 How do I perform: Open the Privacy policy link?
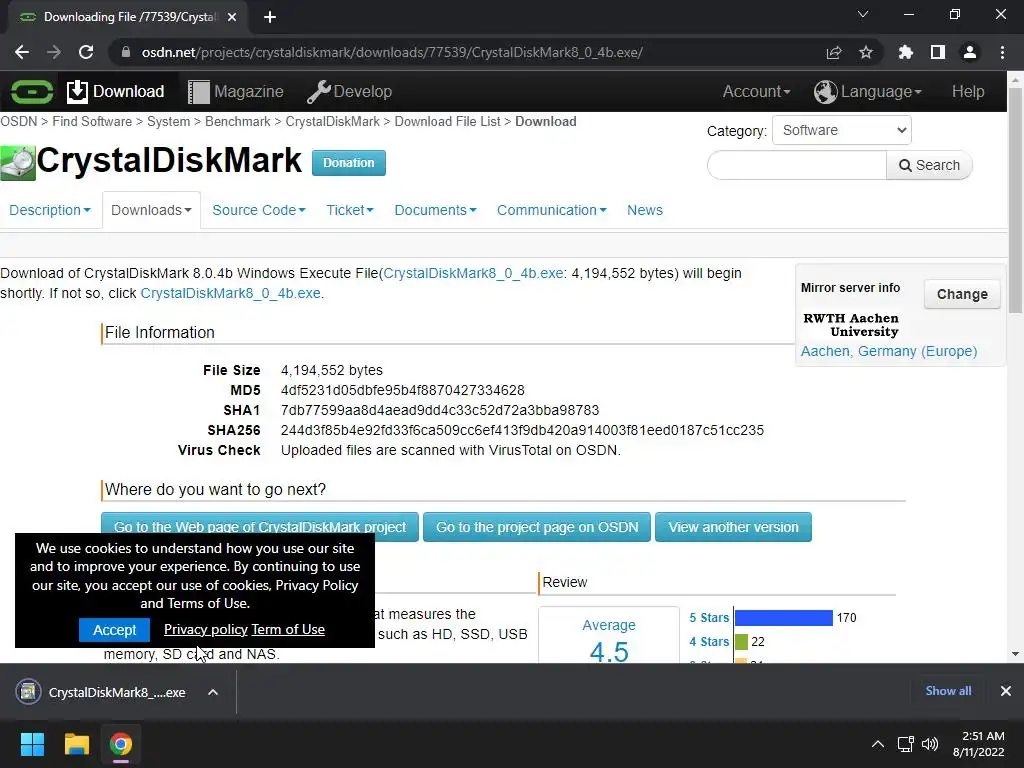[x=206, y=630]
